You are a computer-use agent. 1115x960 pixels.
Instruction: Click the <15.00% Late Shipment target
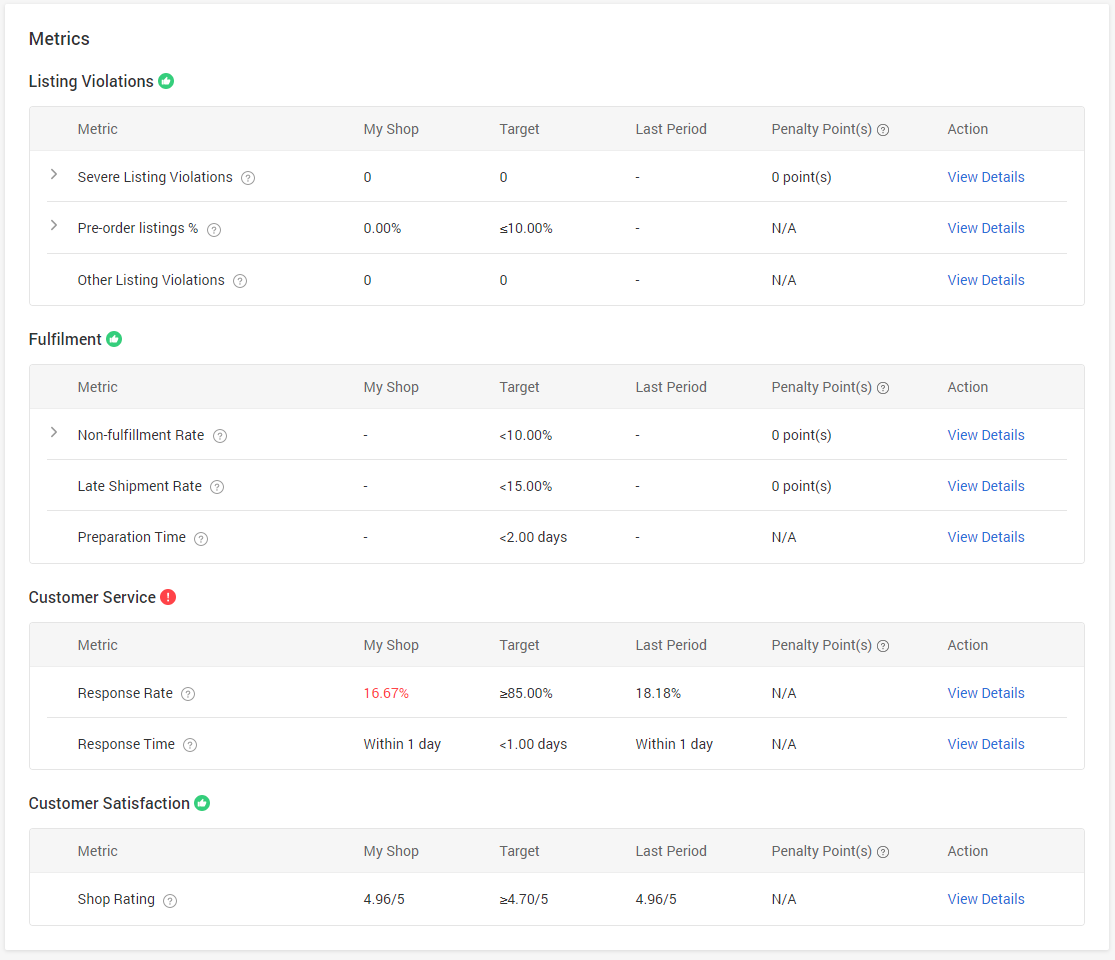click(x=526, y=486)
